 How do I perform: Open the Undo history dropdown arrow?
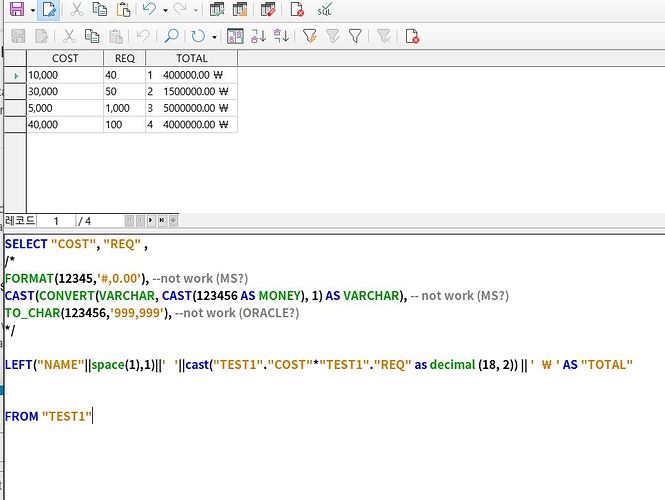tap(165, 10)
